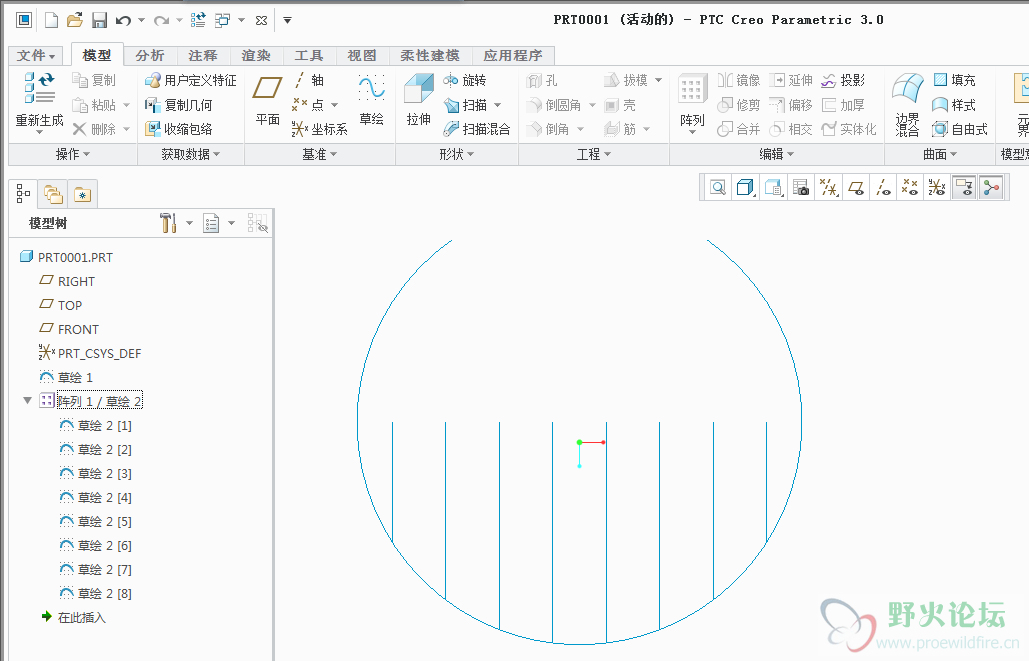Select the FRONT datum plane item
Image resolution: width=1029 pixels, height=661 pixels.
click(69, 329)
